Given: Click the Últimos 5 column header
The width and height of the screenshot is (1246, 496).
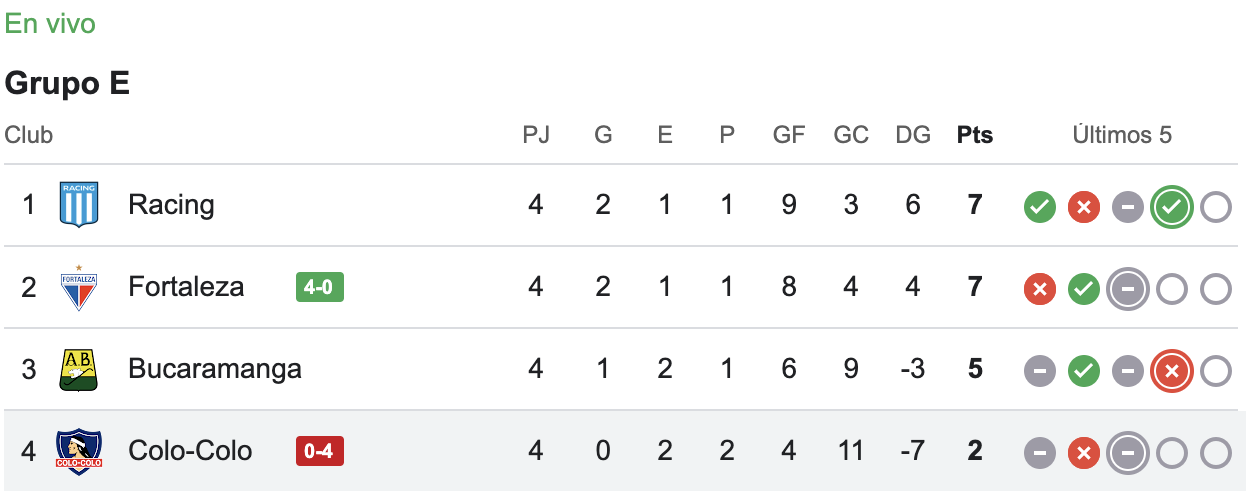Looking at the screenshot, I should (1122, 135).
